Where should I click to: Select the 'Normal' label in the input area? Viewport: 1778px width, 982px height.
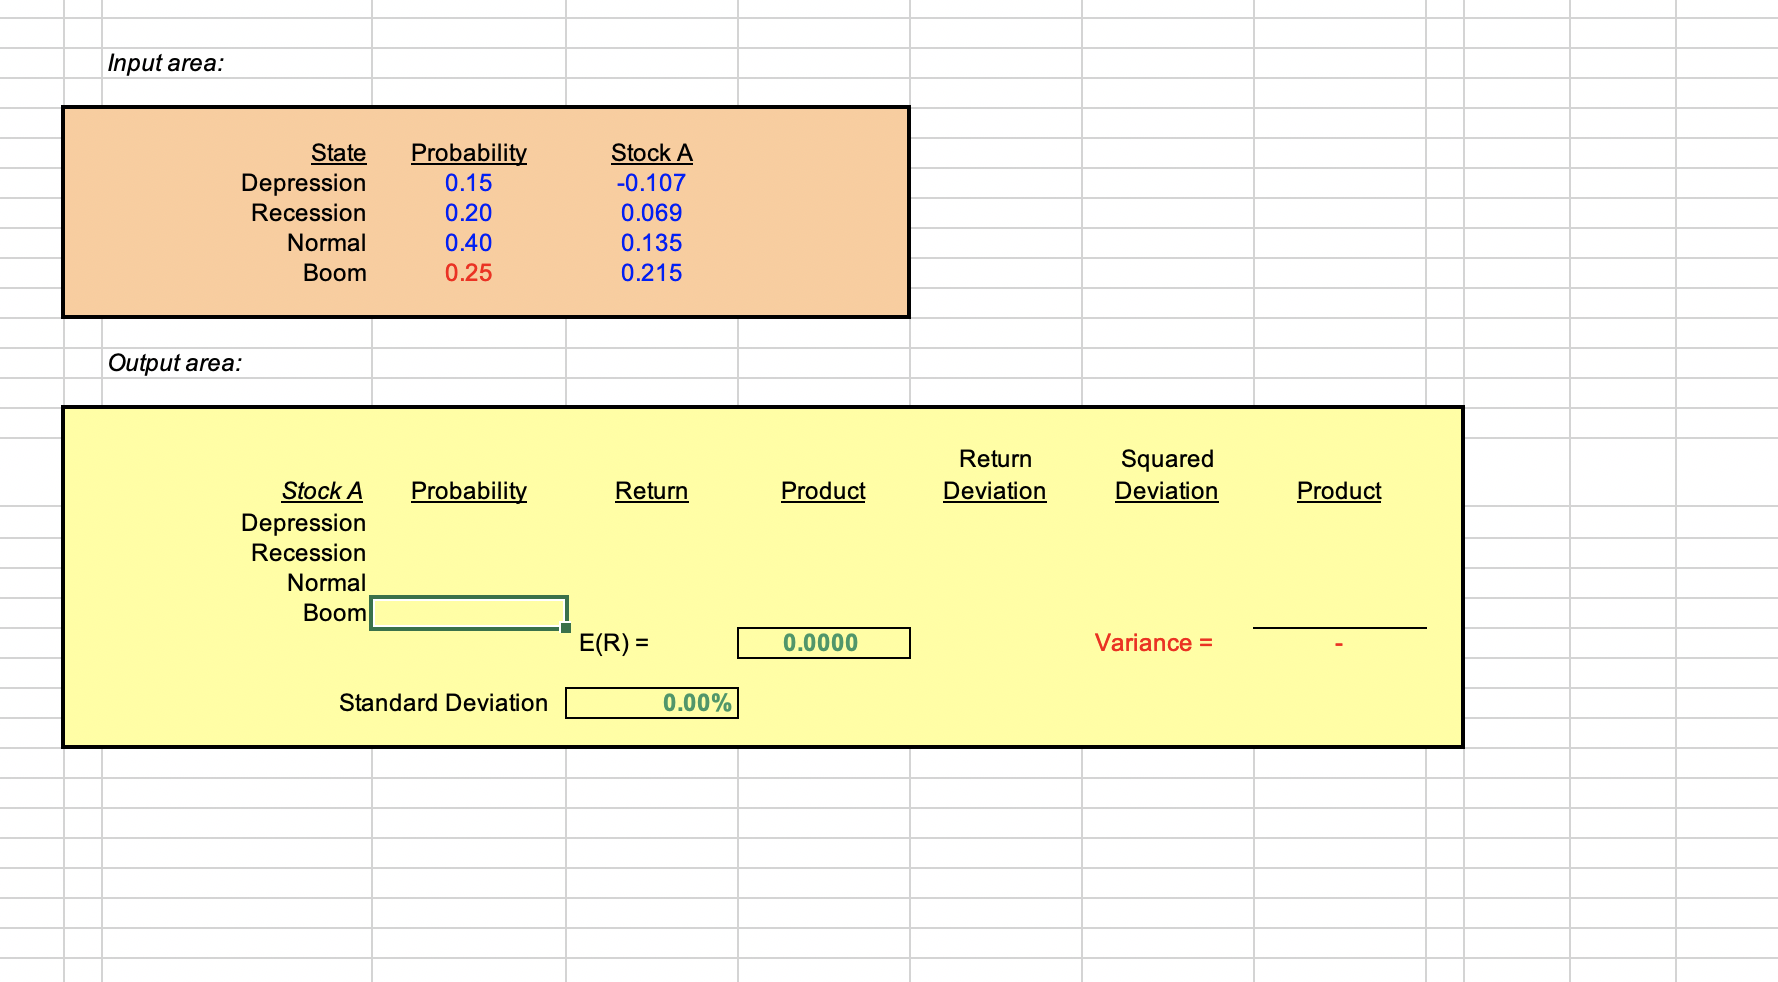[327, 243]
